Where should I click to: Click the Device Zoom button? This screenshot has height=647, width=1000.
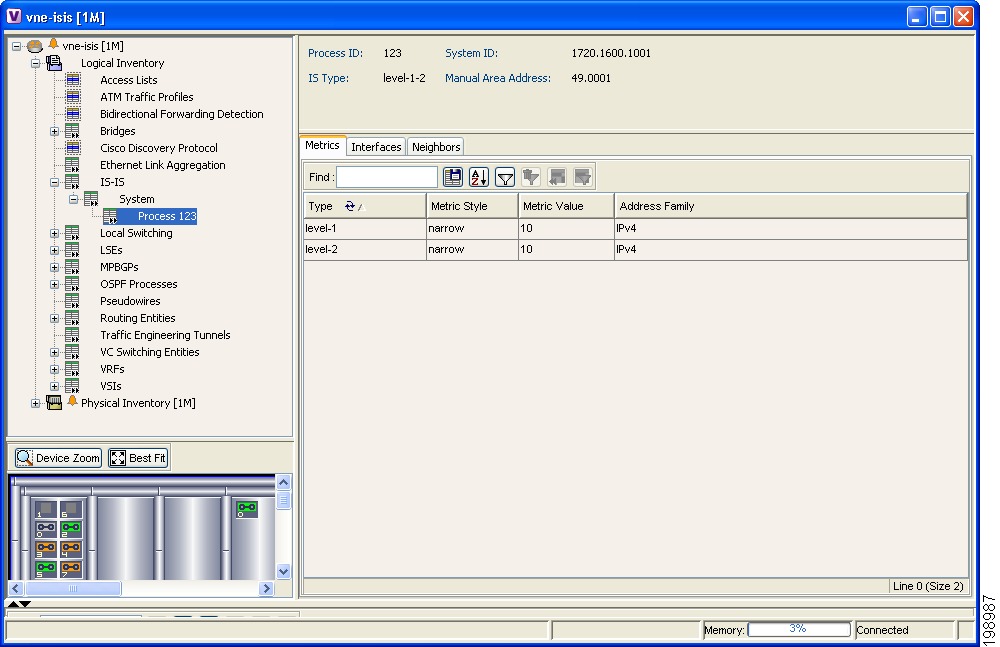[58, 457]
